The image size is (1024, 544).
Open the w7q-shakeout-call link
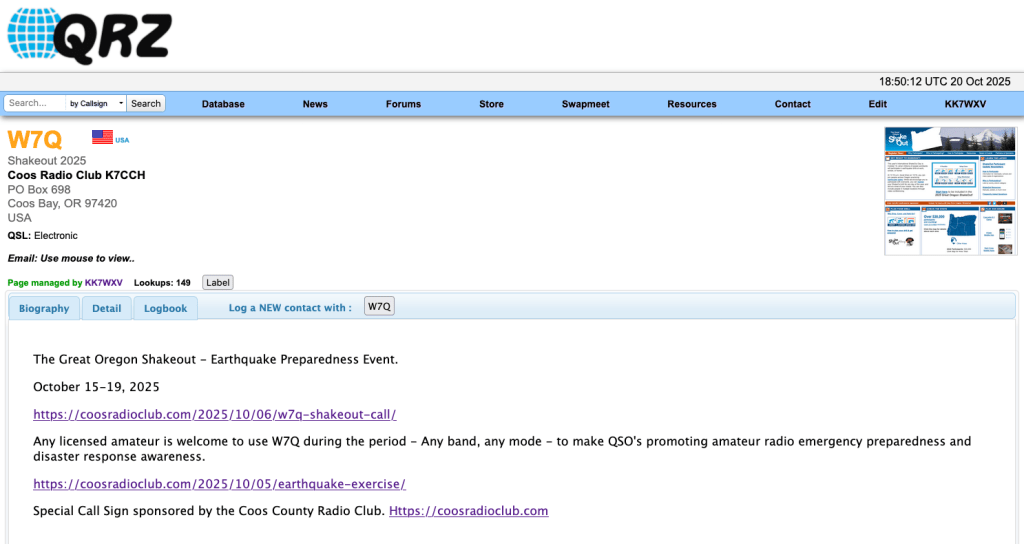(x=214, y=414)
